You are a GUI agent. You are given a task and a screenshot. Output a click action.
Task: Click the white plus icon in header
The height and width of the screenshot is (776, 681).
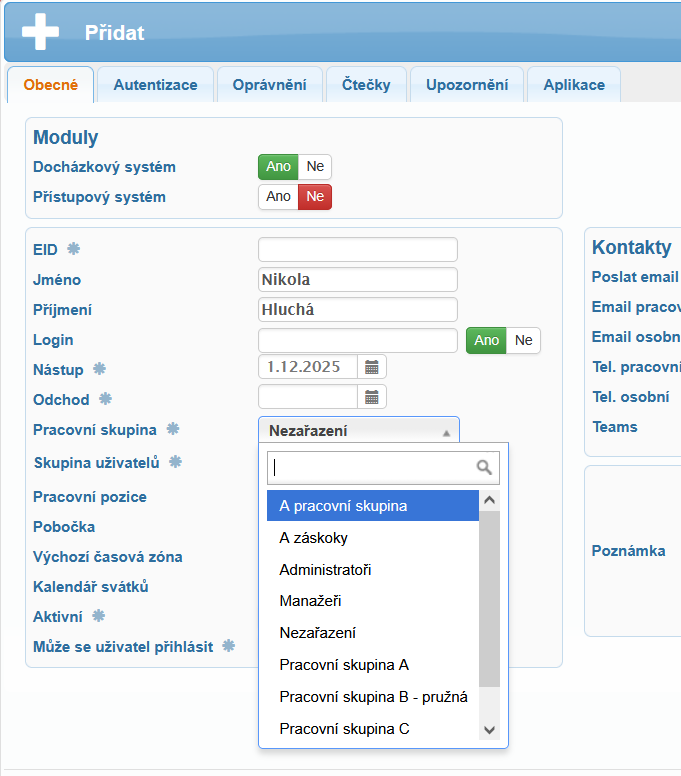click(x=41, y=31)
